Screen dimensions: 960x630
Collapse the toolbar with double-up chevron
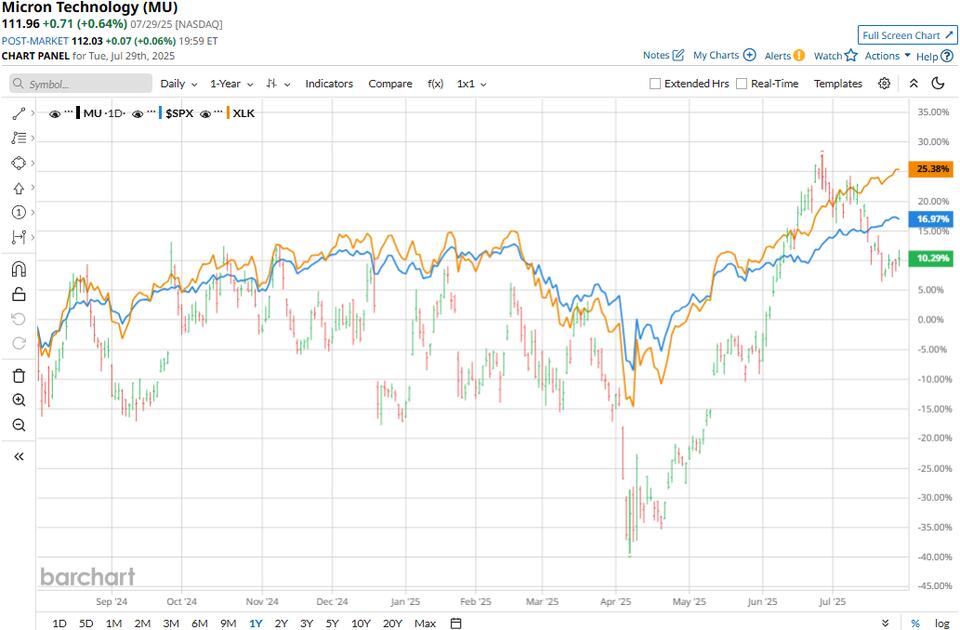913,83
